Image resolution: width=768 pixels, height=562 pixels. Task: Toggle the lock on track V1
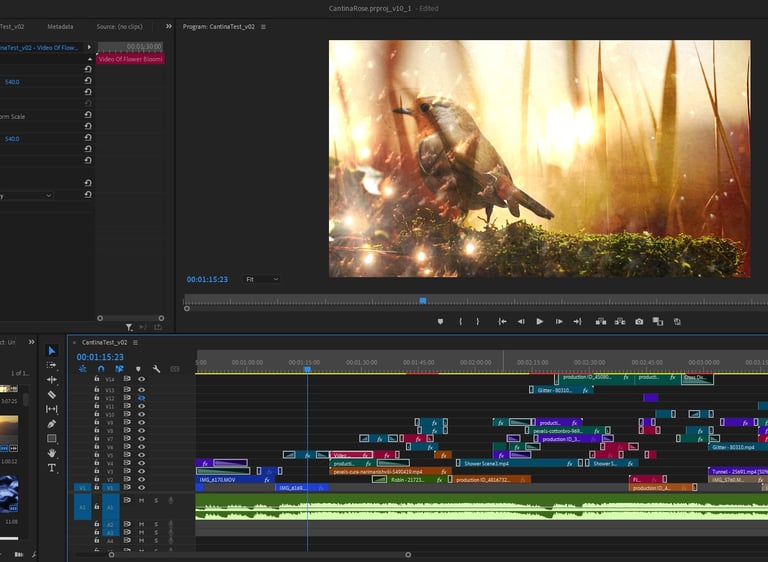click(x=97, y=488)
